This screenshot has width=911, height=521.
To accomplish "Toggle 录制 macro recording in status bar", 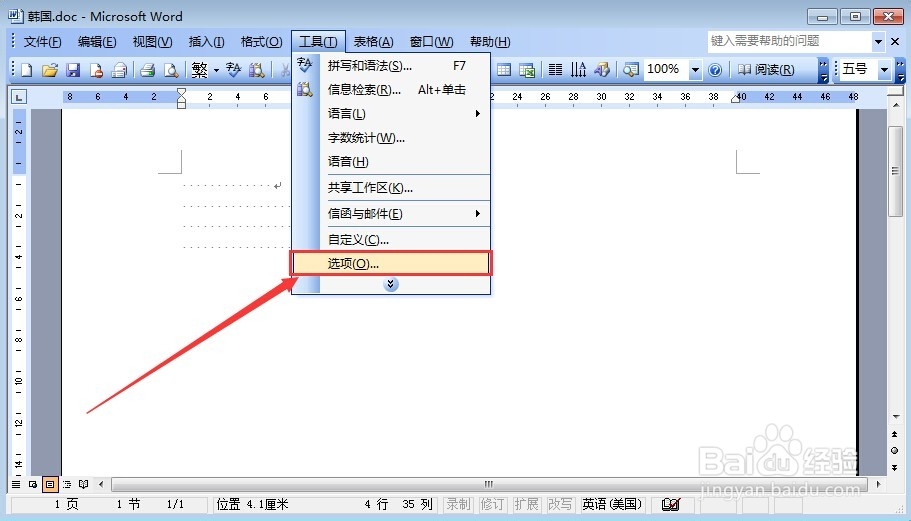I will (x=458, y=504).
